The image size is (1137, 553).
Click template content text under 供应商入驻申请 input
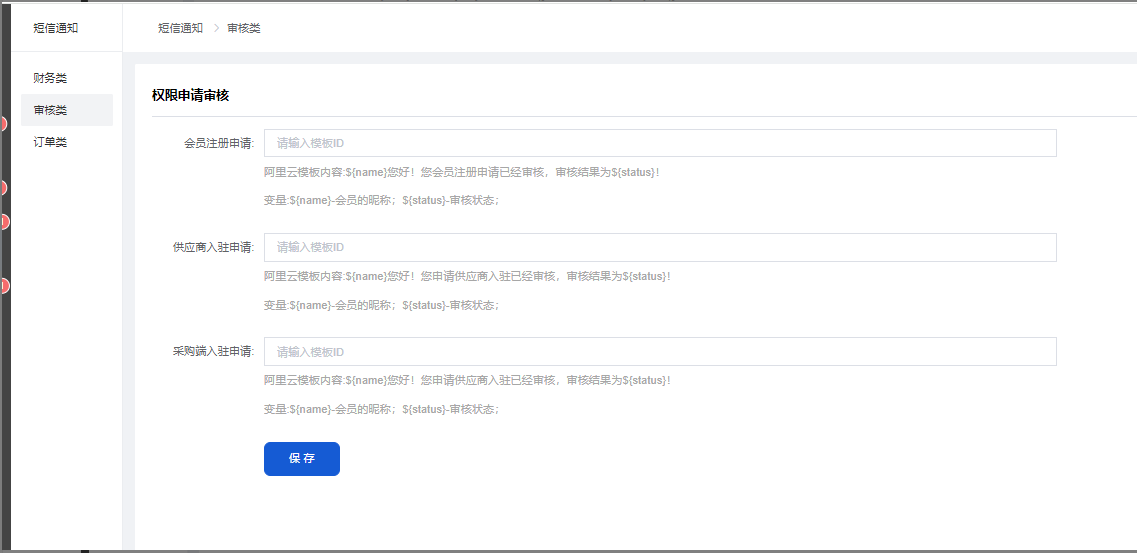[467, 276]
